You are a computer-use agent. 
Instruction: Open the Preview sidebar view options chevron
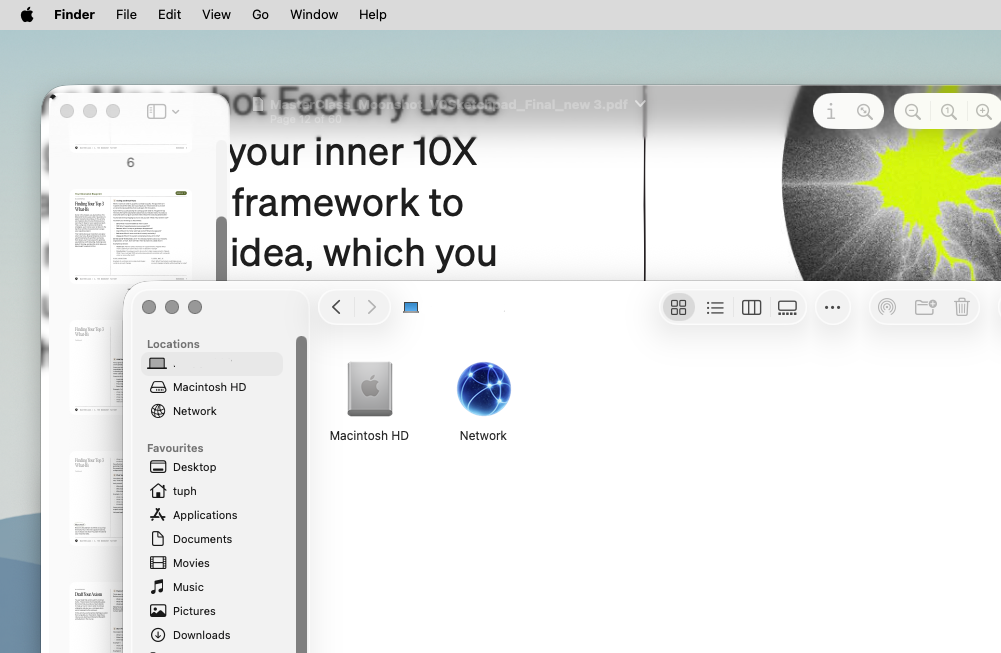pos(176,112)
